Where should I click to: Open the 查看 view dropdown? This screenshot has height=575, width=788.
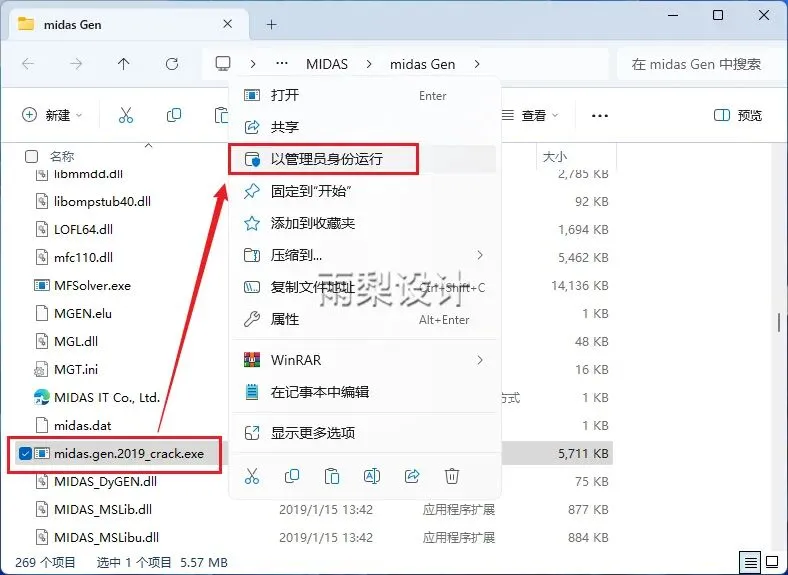pos(531,116)
